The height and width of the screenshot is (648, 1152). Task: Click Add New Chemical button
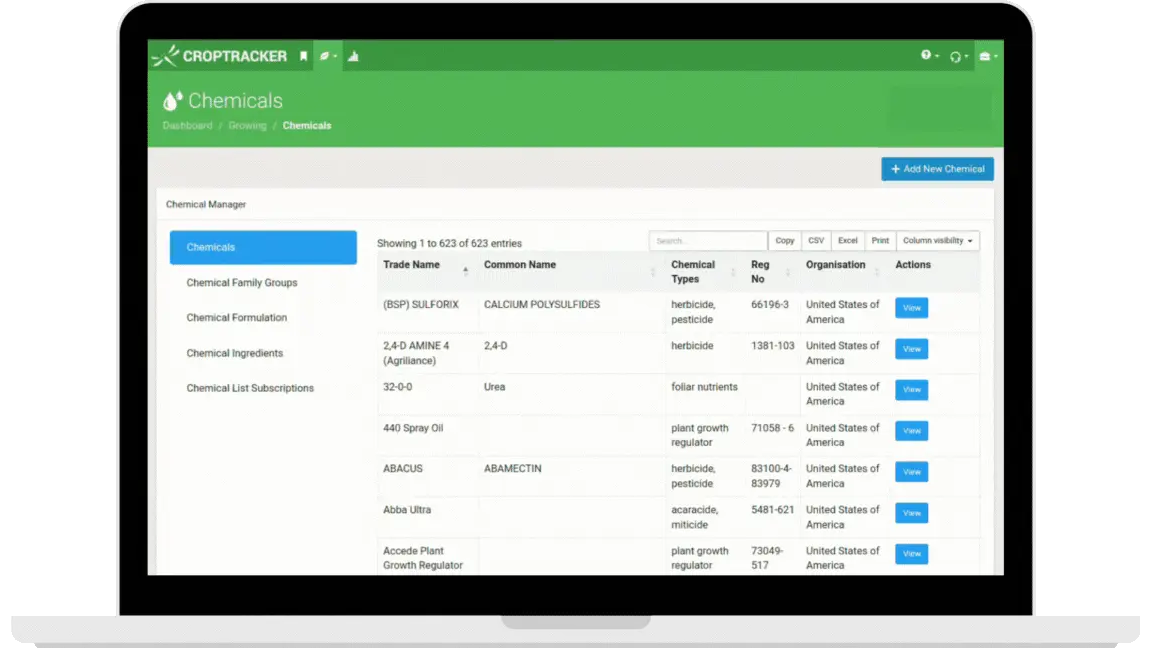[x=937, y=169]
